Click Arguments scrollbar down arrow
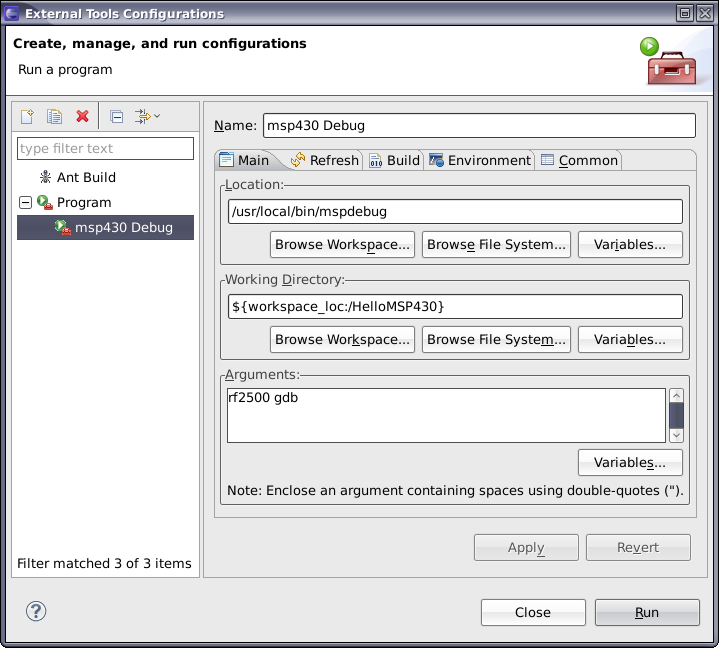This screenshot has width=719, height=648. click(x=676, y=436)
